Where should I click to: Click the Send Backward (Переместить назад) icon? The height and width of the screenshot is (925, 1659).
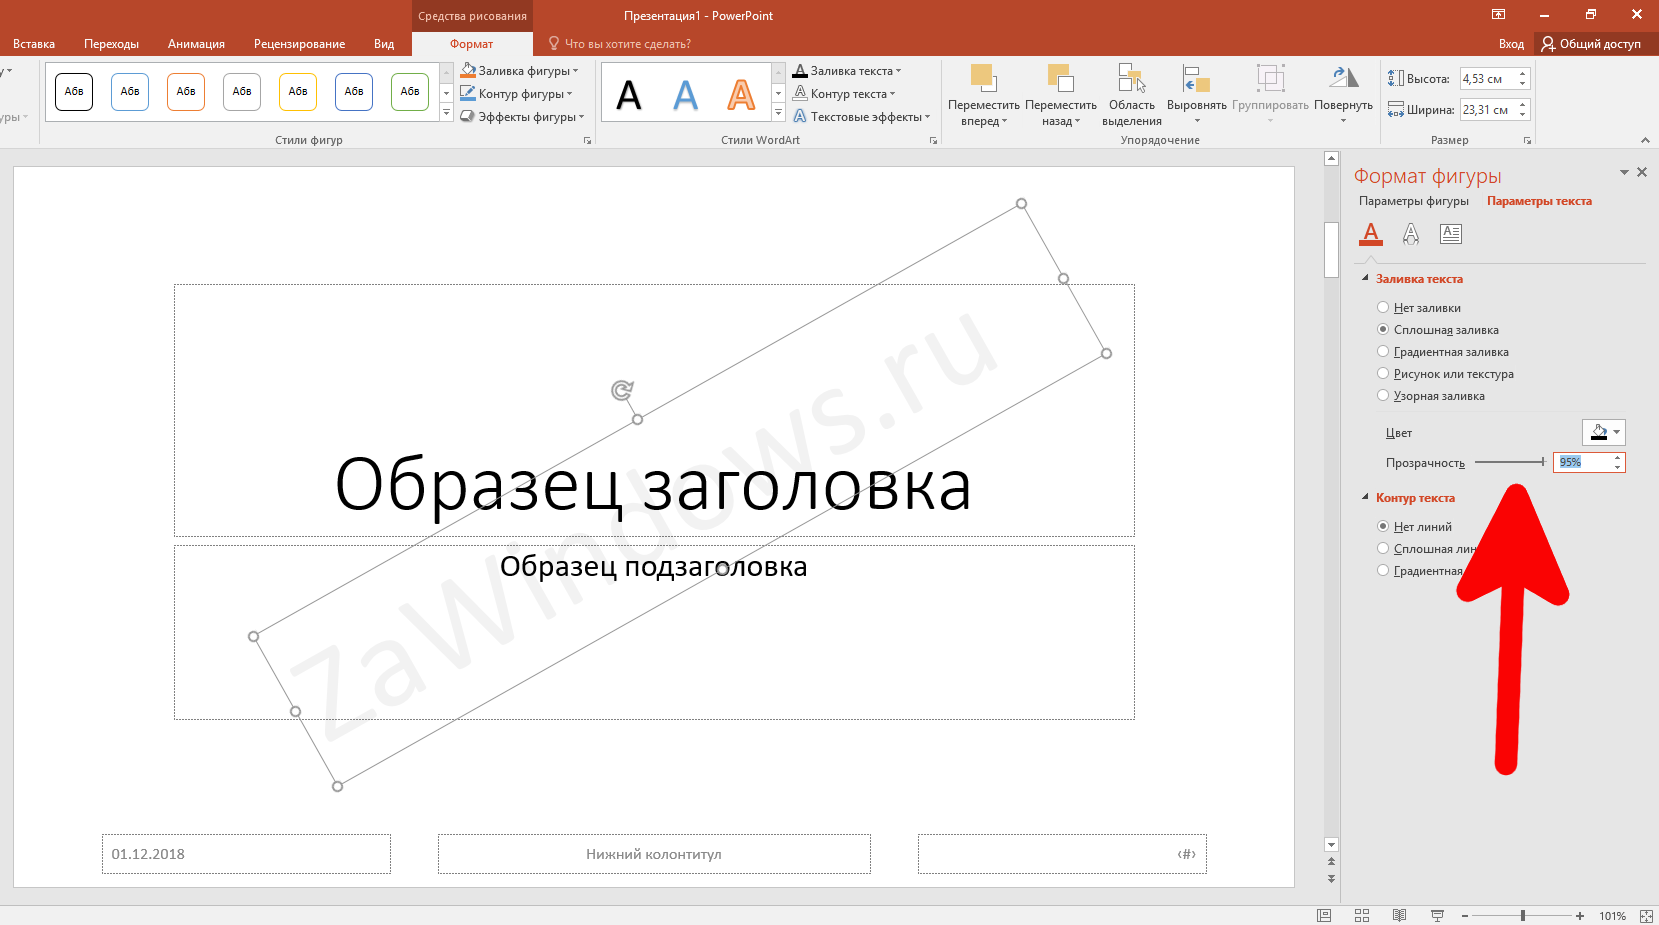point(1060,79)
